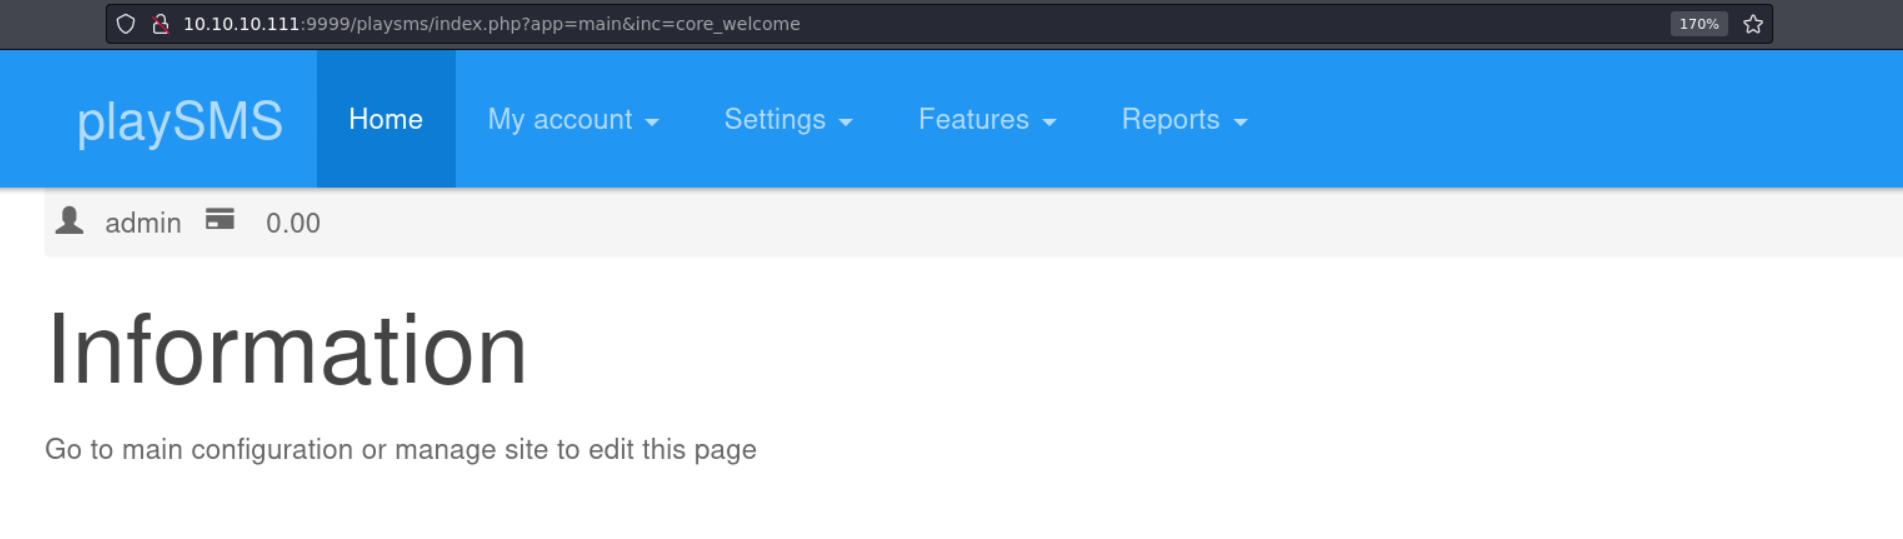Click the caret arrow beside Settings
The image size is (1903, 539).
pyautogui.click(x=846, y=122)
